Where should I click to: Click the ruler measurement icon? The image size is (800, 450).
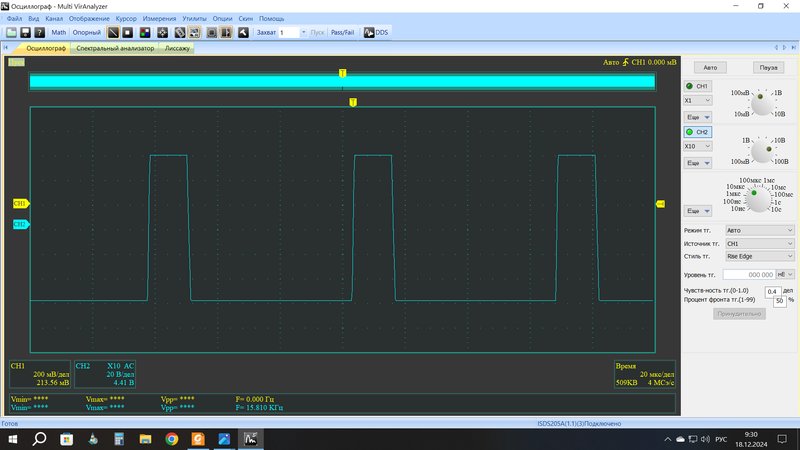pos(180,32)
